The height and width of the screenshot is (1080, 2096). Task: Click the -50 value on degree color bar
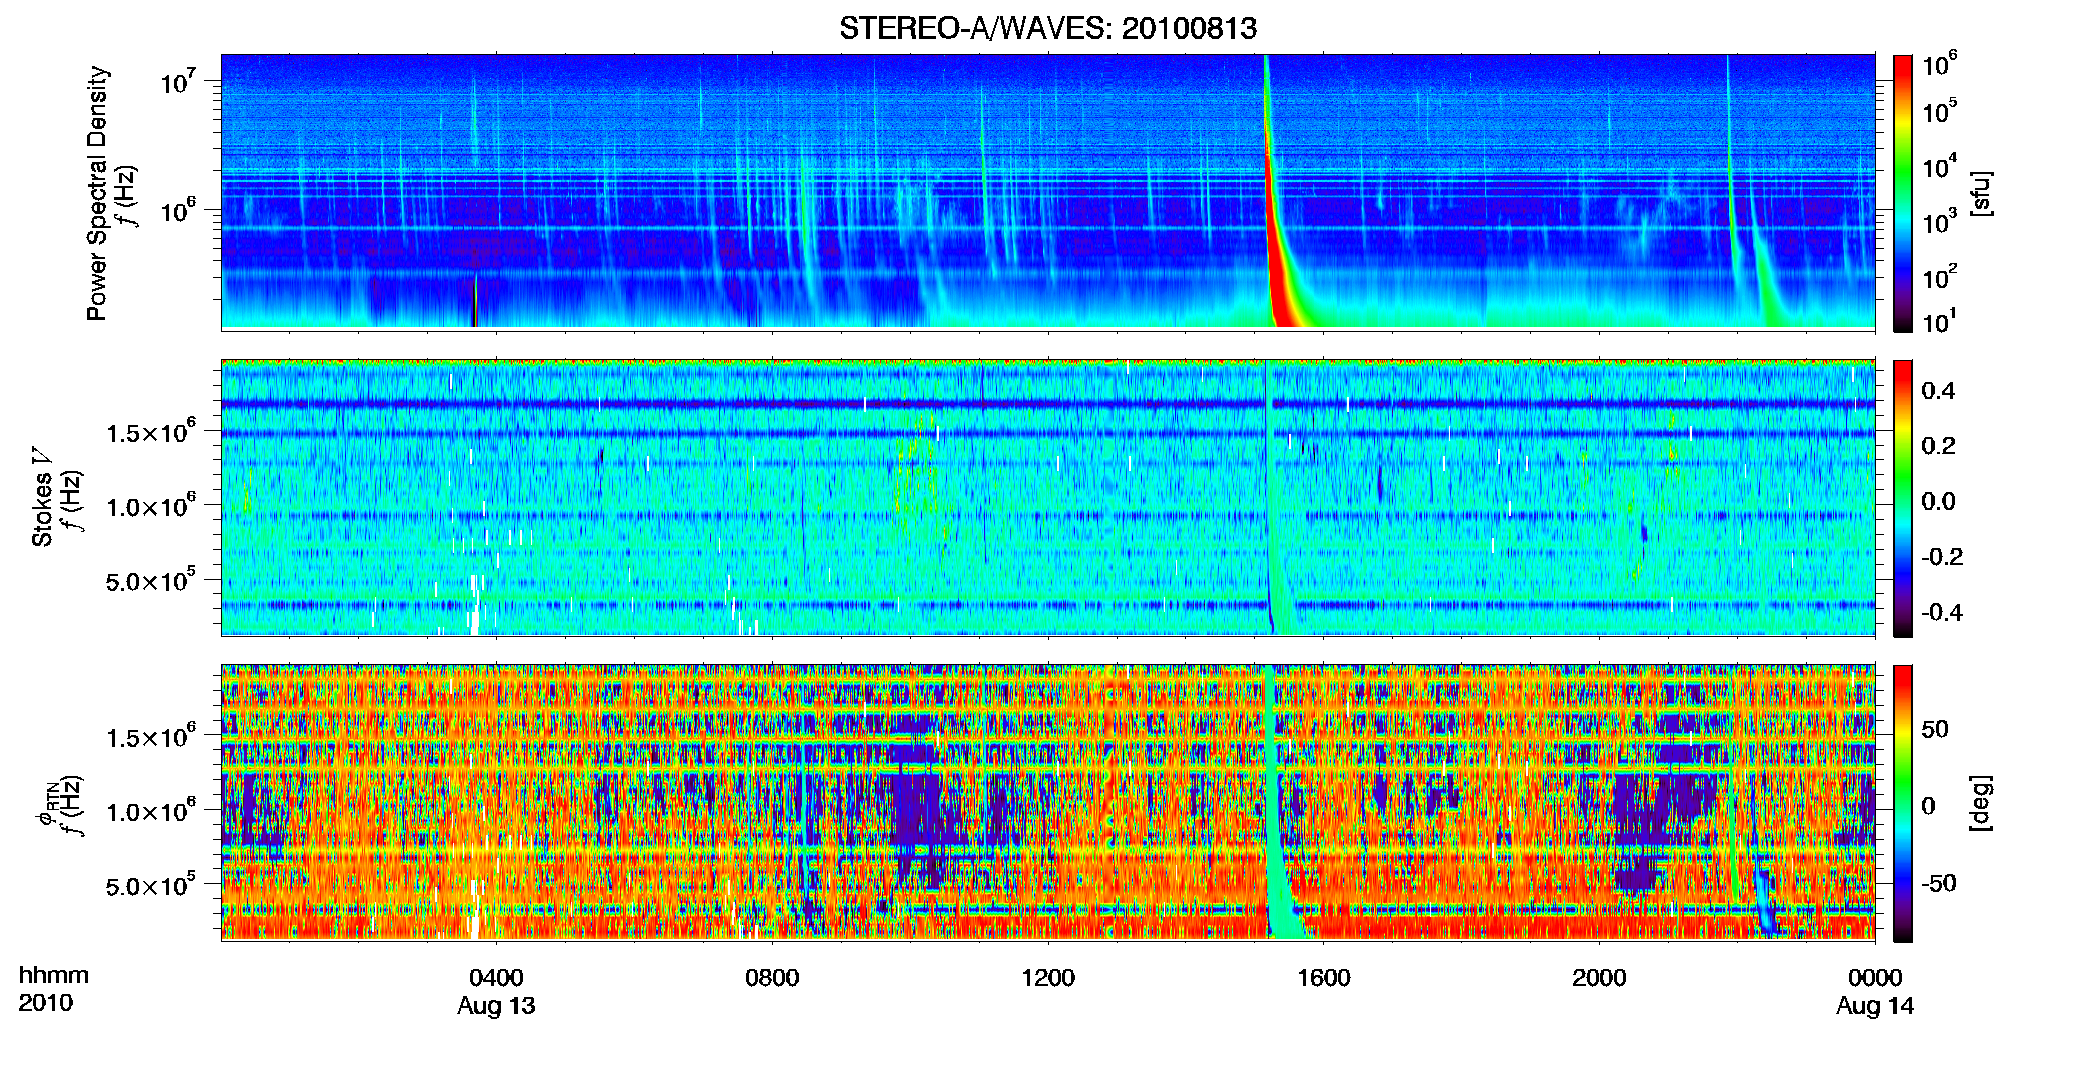[1938, 884]
